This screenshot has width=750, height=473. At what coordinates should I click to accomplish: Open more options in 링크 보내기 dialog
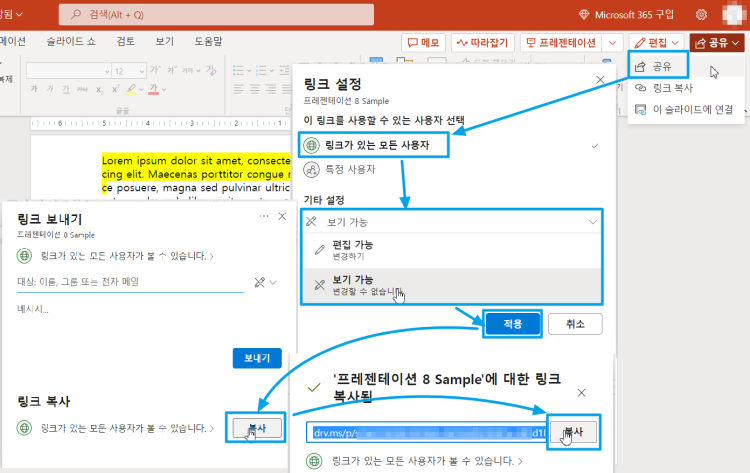pyautogui.click(x=264, y=216)
